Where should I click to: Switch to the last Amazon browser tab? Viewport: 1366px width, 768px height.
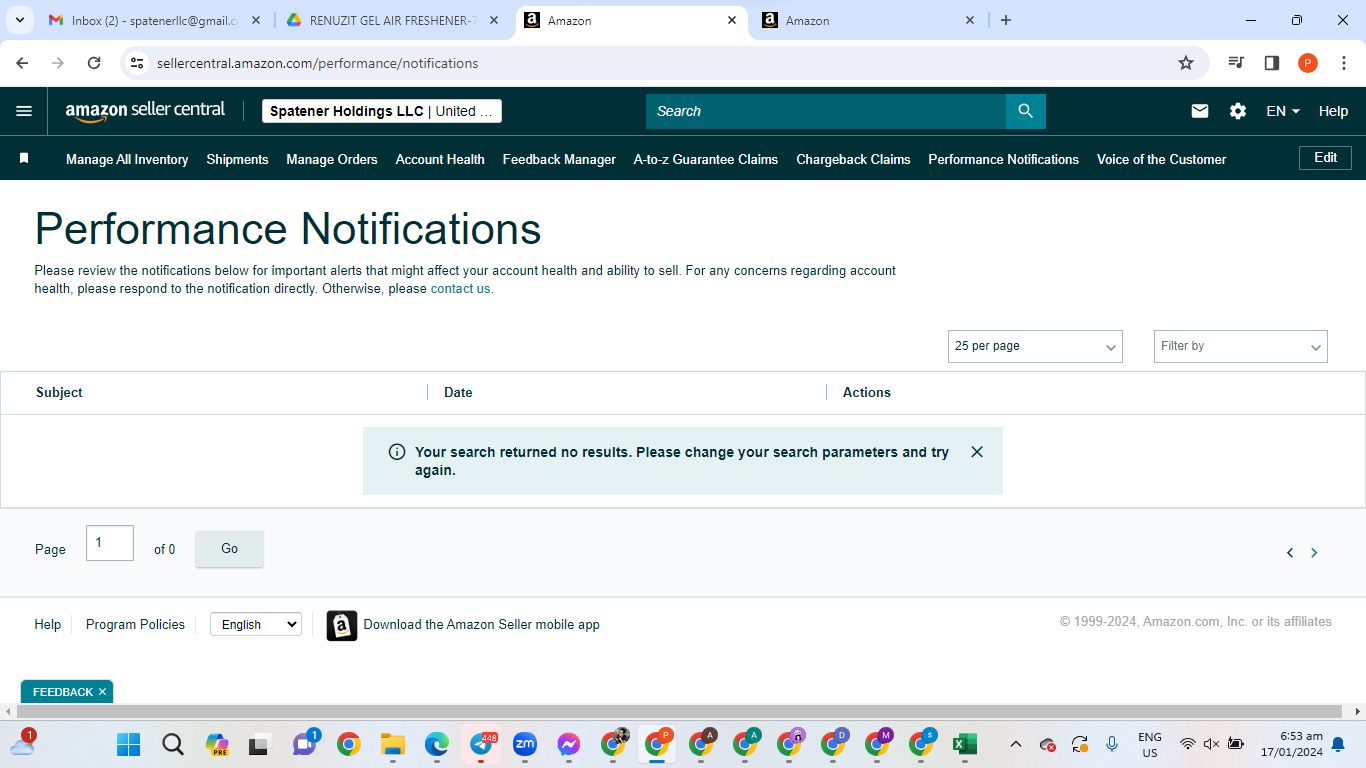point(868,20)
